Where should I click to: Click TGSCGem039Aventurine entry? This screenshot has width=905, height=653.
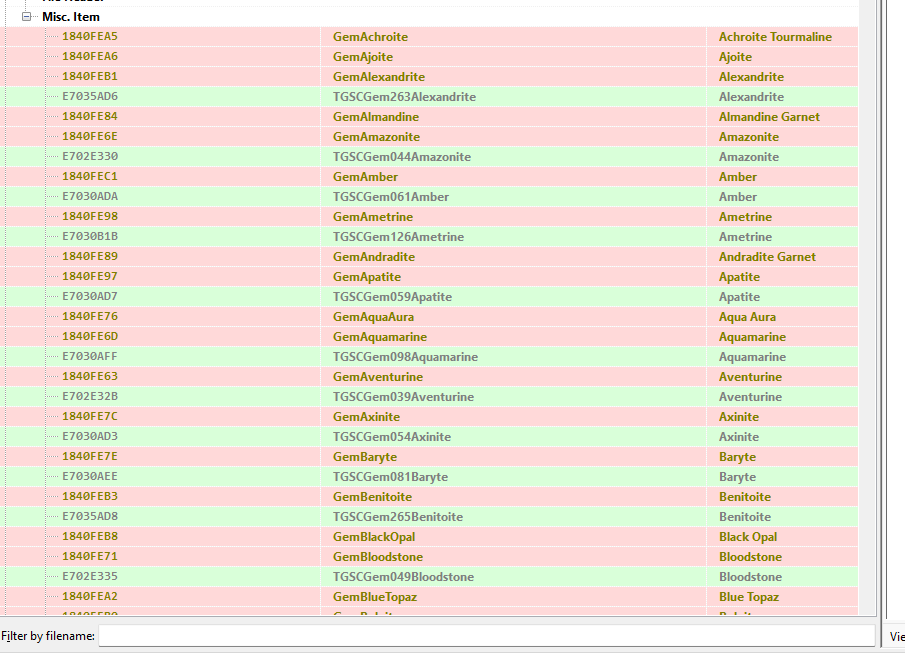(x=403, y=397)
